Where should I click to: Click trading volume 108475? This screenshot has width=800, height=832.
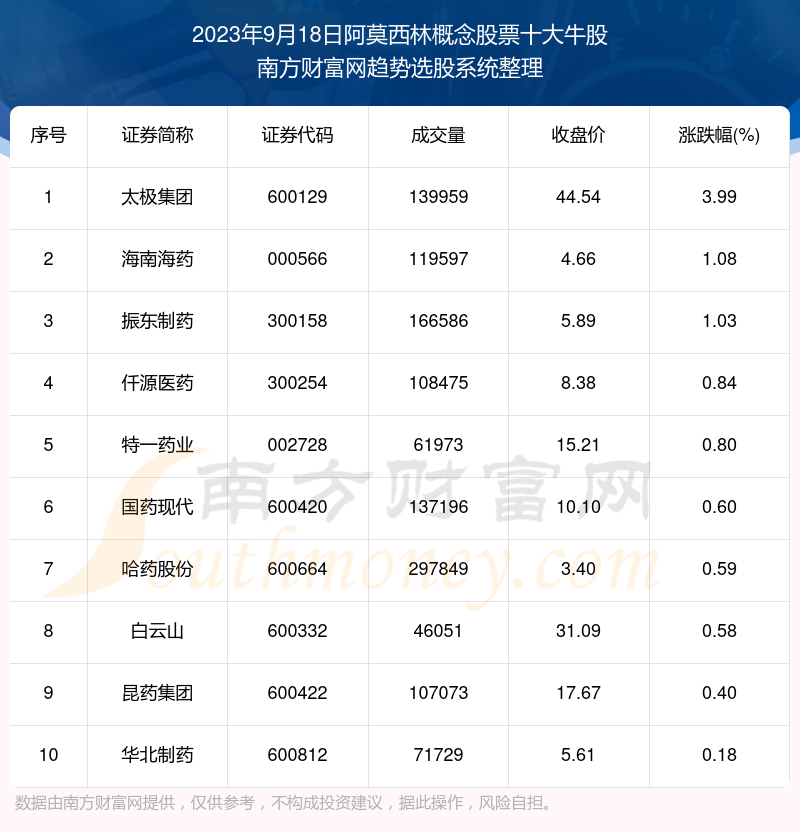[438, 383]
